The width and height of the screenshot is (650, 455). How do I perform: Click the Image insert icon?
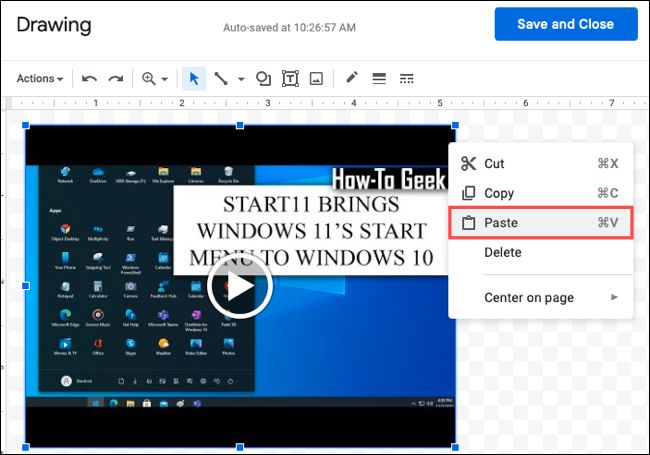click(x=316, y=78)
